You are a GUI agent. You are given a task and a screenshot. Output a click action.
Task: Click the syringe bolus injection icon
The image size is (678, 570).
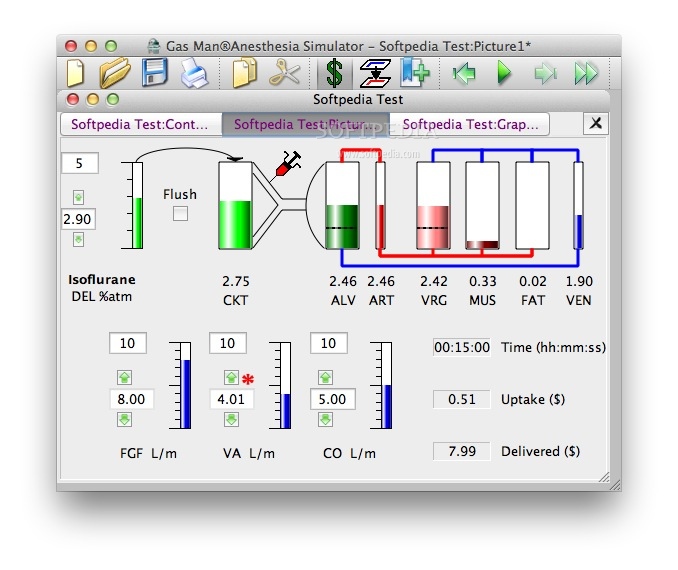[288, 164]
